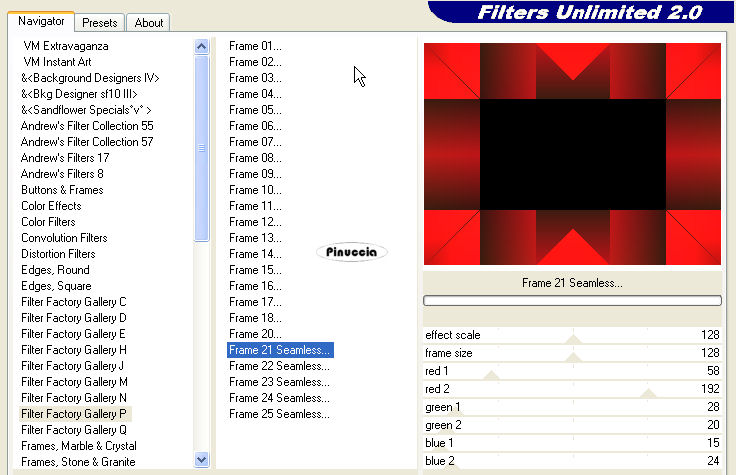Select &<Background Designers IV> category
The width and height of the screenshot is (736, 475).
pos(90,78)
